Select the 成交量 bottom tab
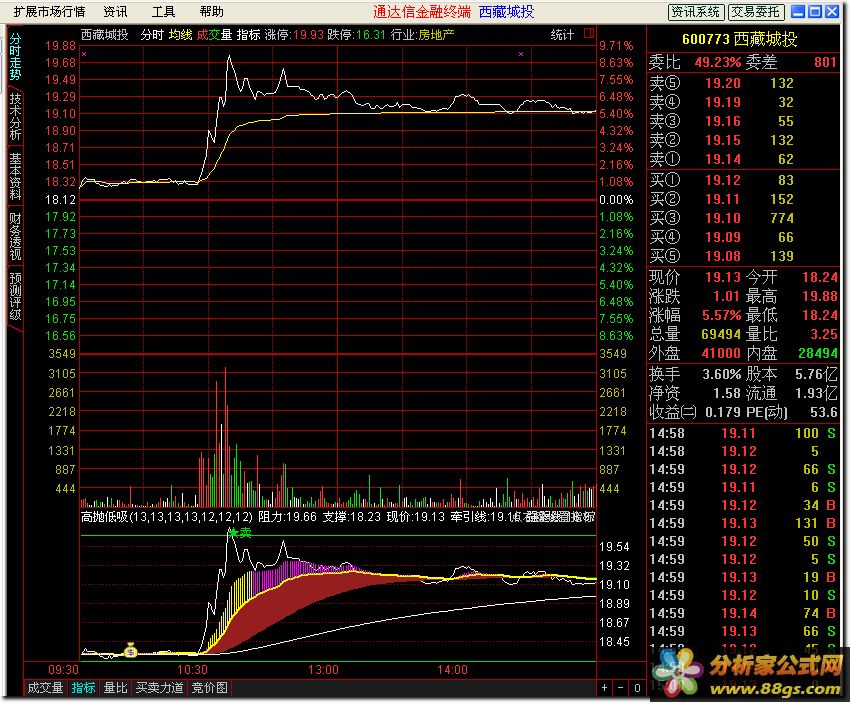852x704 pixels. (46, 688)
